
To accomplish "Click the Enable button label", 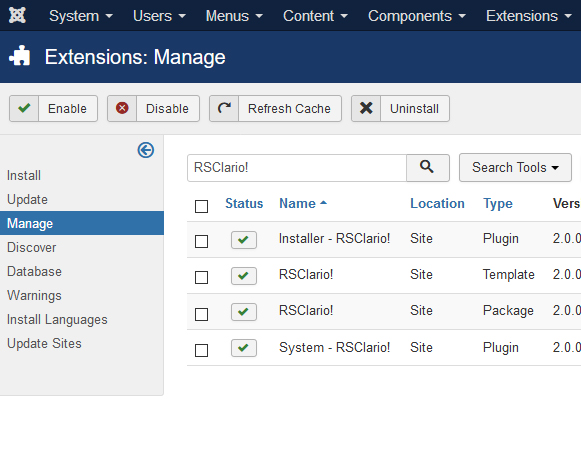I will coord(67,109).
